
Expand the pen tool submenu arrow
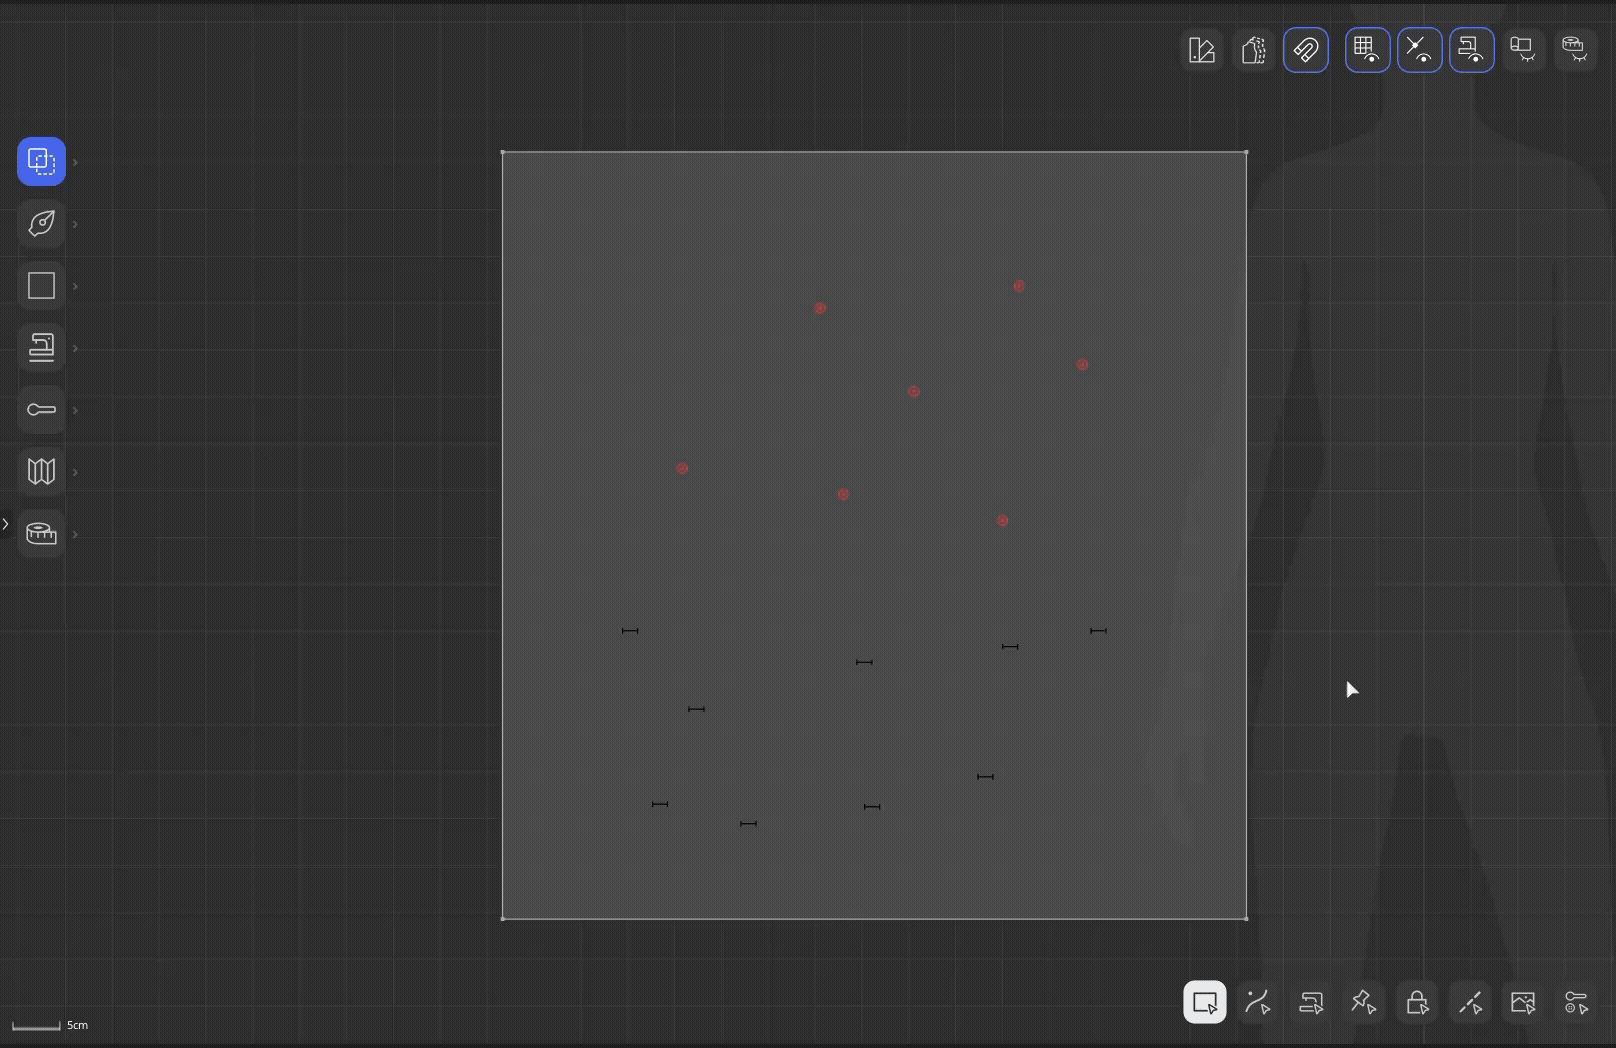(x=75, y=224)
